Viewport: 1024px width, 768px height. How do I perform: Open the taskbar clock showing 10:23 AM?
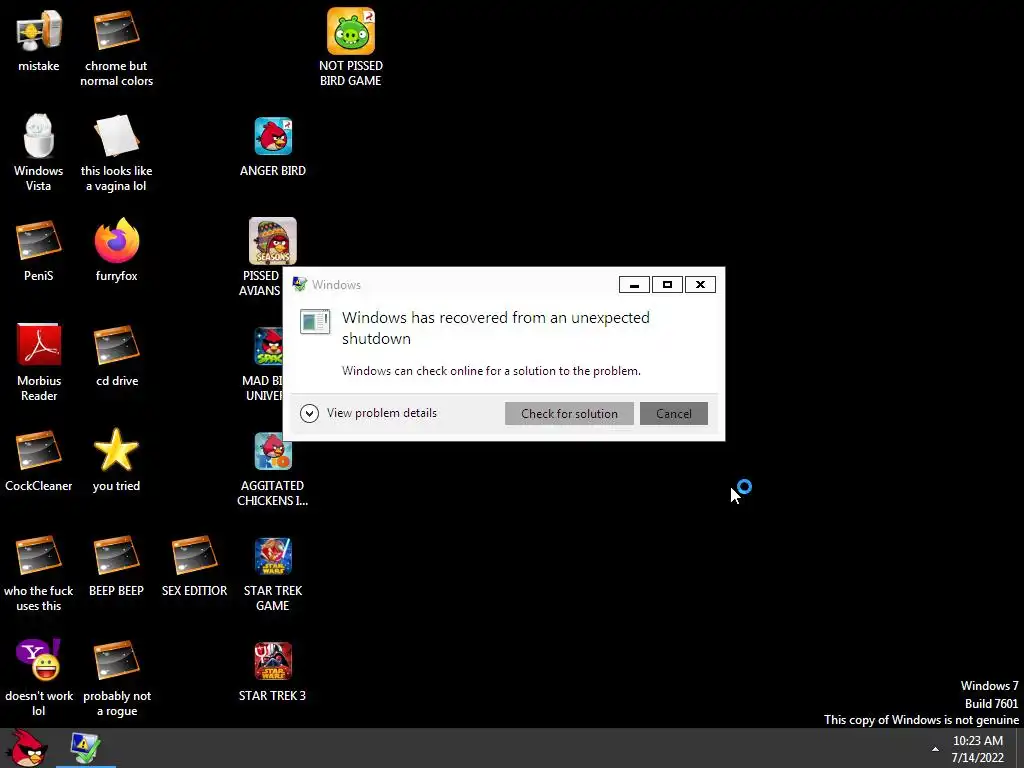[978, 748]
